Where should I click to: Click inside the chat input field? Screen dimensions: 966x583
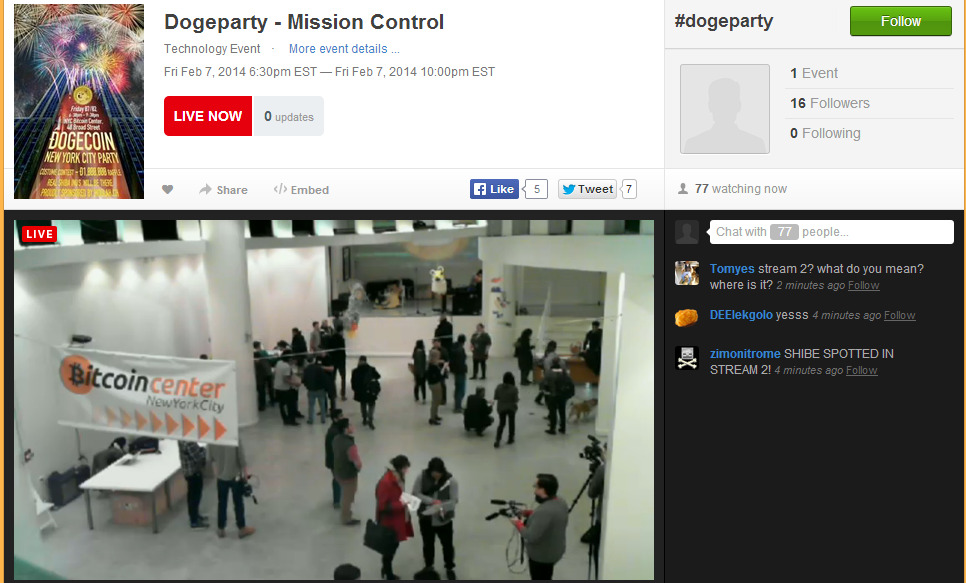click(831, 232)
